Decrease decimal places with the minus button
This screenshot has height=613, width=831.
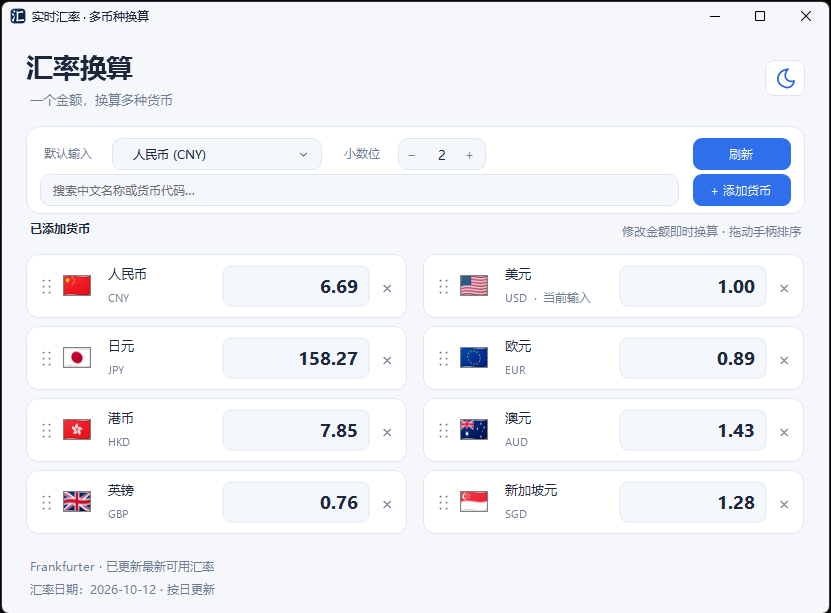(411, 155)
